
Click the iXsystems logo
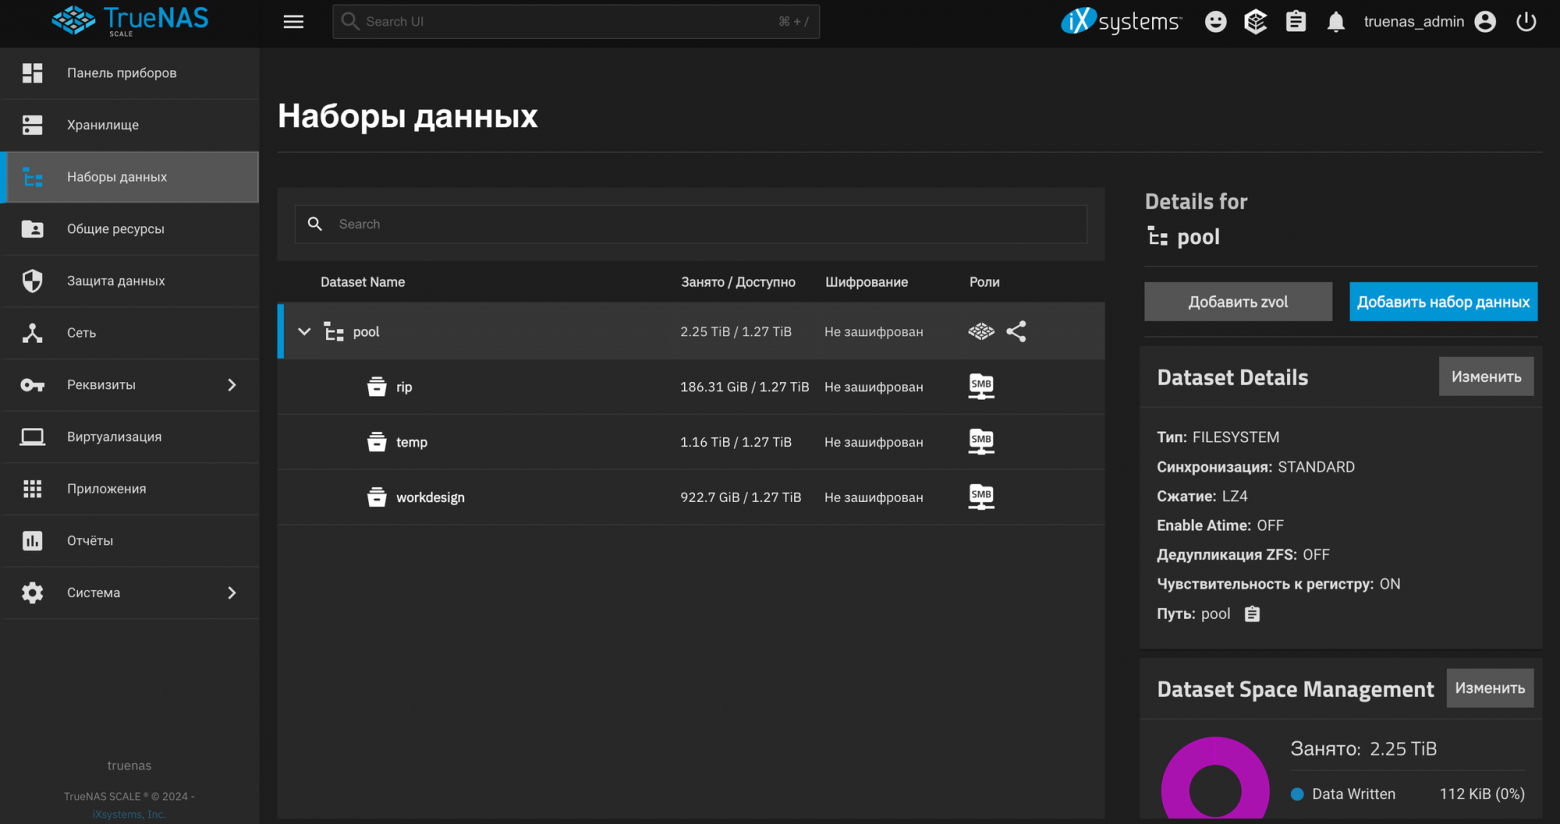(1121, 21)
